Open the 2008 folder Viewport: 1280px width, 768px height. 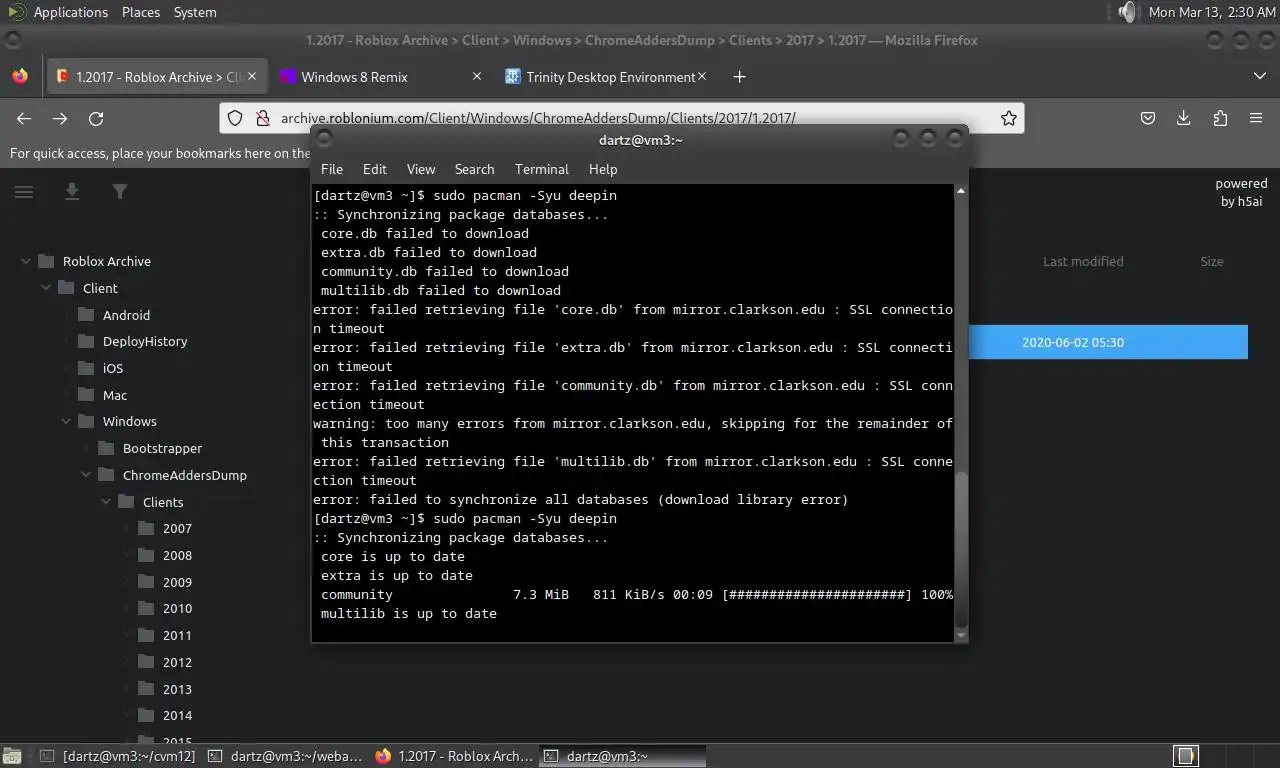point(177,555)
